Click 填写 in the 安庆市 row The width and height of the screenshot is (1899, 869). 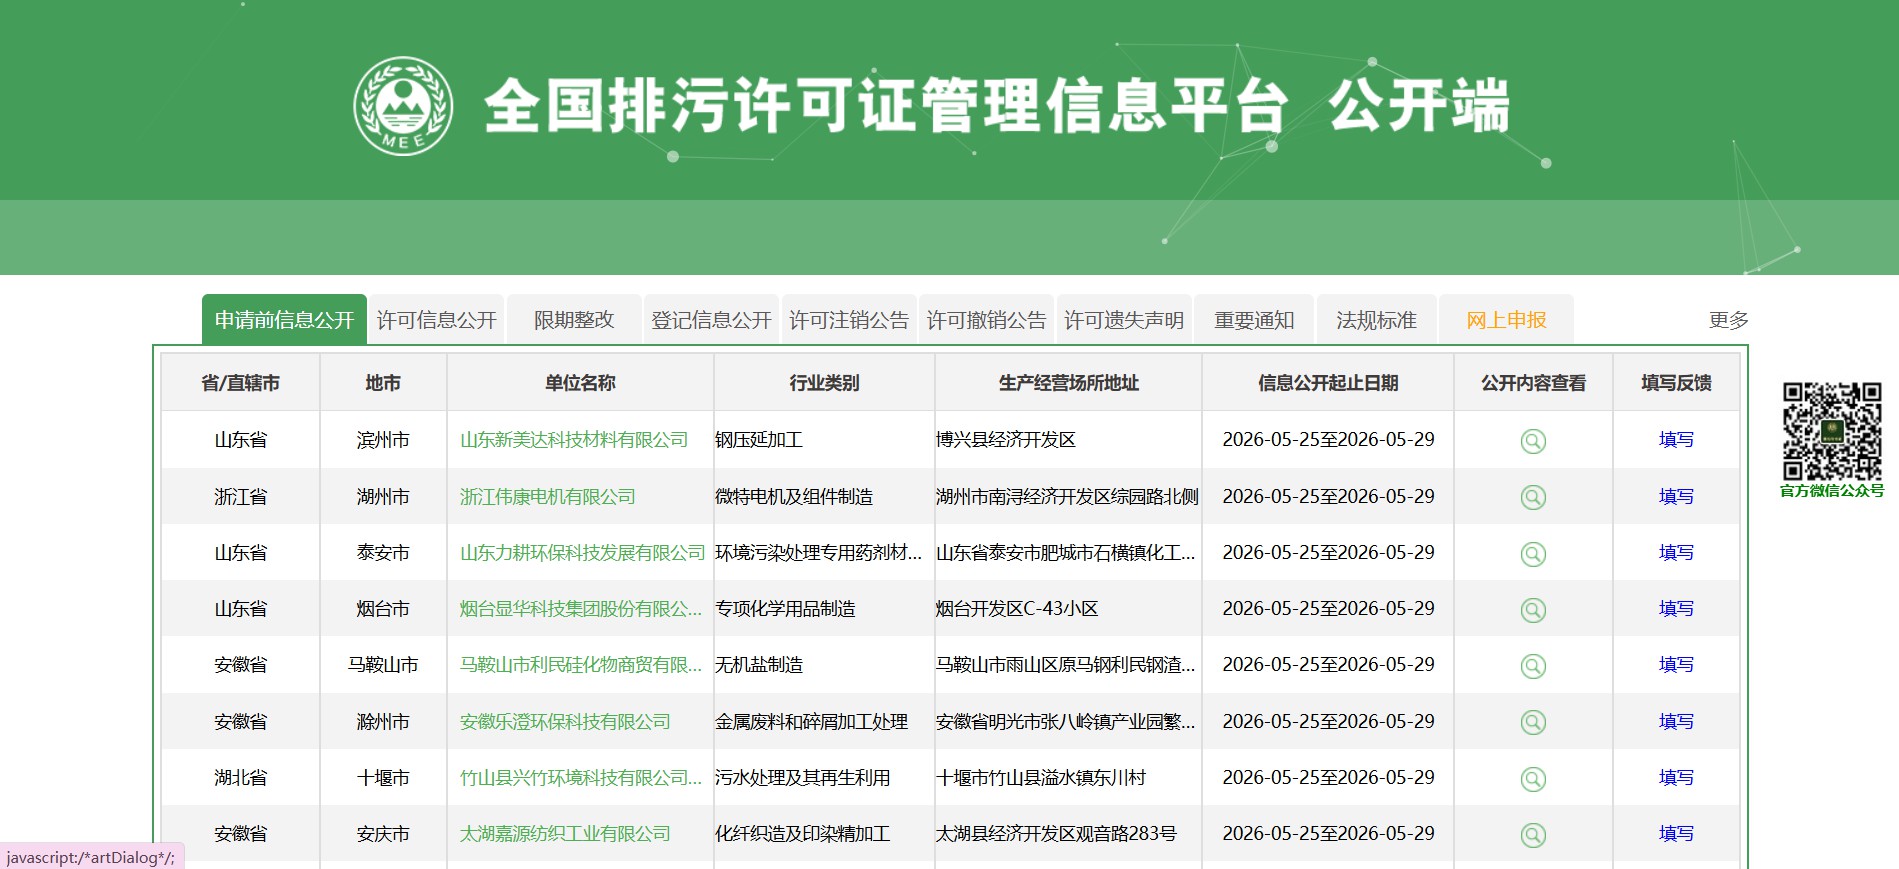tap(1676, 834)
